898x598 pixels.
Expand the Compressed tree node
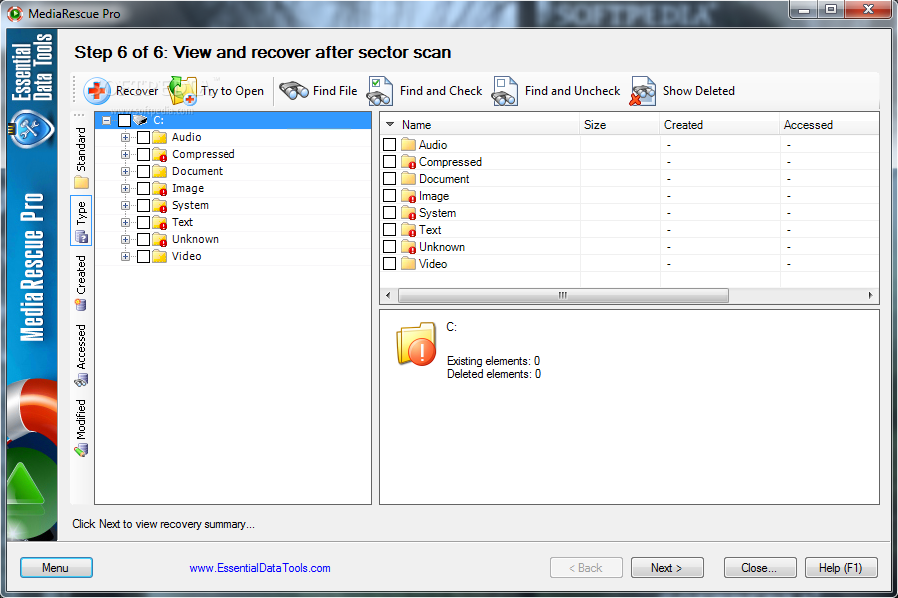pyautogui.click(x=125, y=155)
